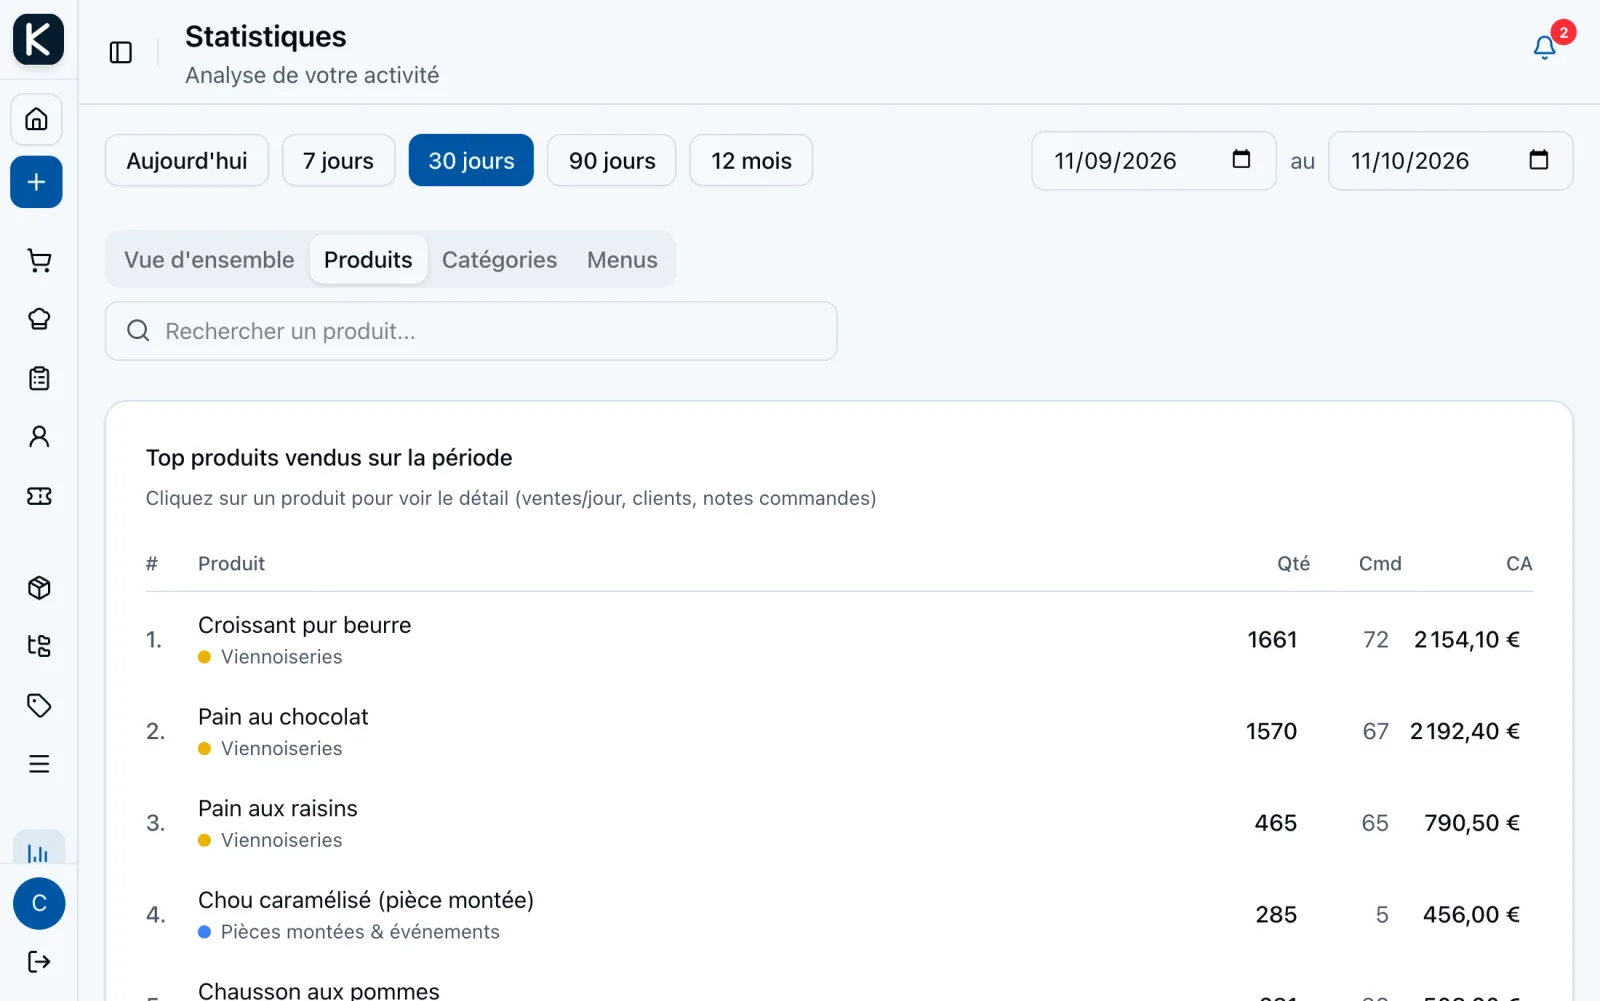The image size is (1600, 1001).
Task: Focus the Rechercher un produit field
Action: coord(471,331)
